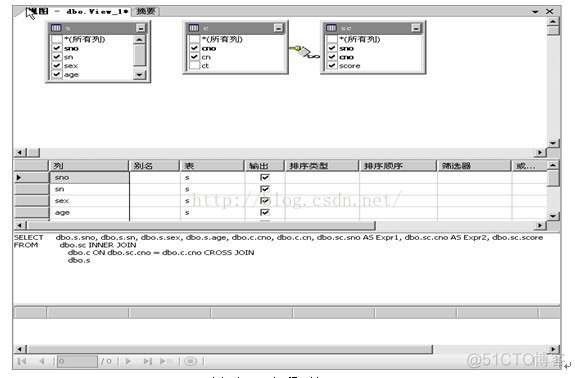Image resolution: width=575 pixels, height=378 pixels.
Task: Collapse the sc table window with minimize box
Action: pos(415,28)
